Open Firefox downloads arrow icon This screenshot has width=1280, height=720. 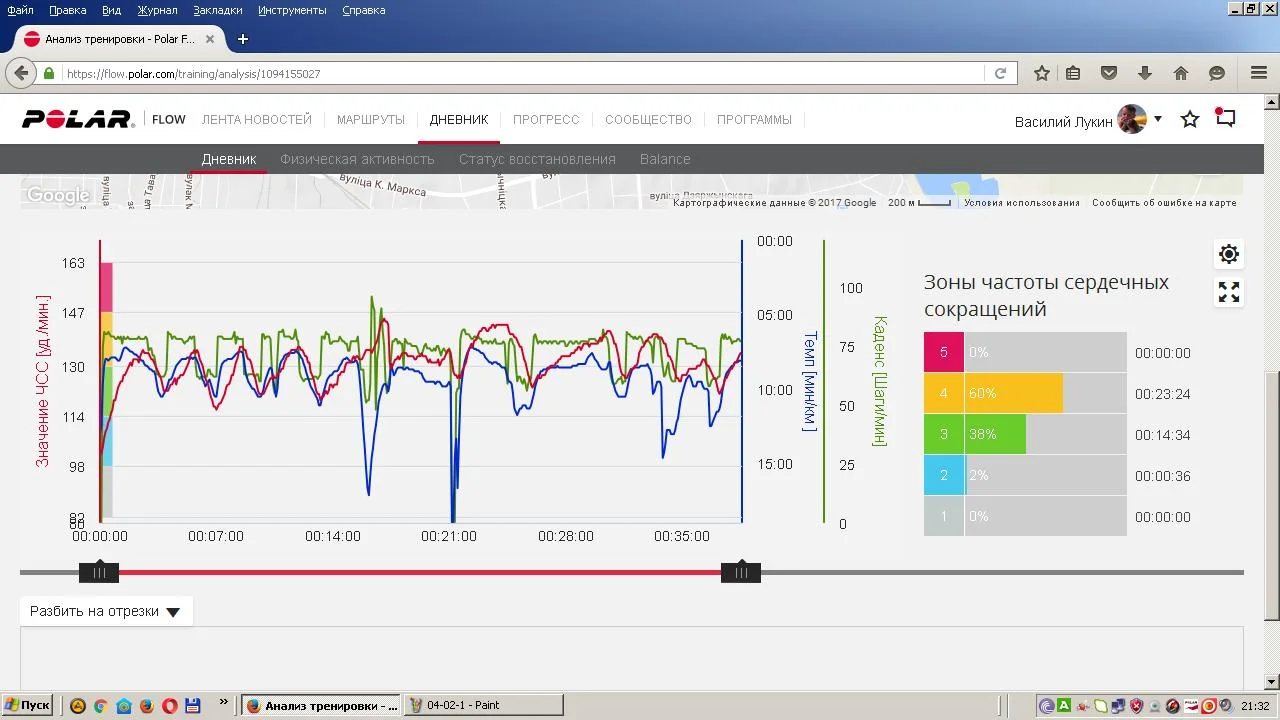[1145, 73]
